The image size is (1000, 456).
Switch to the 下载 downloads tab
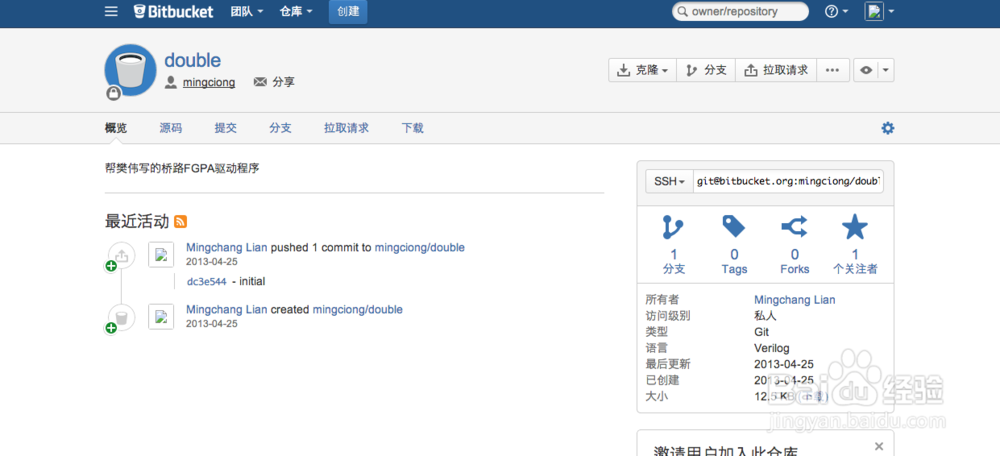tap(413, 128)
